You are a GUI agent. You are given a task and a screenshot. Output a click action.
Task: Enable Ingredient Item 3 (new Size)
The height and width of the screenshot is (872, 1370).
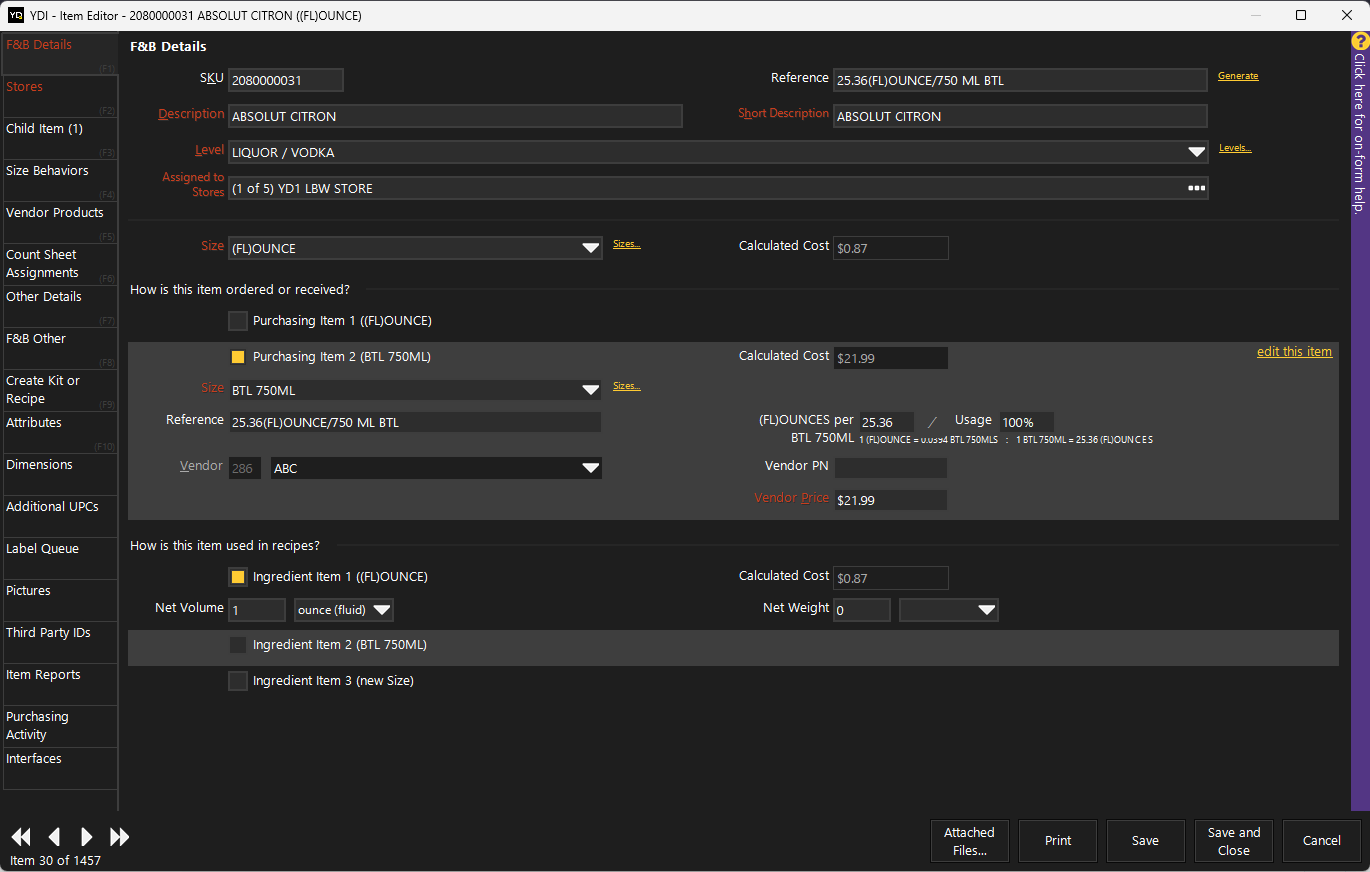[238, 681]
